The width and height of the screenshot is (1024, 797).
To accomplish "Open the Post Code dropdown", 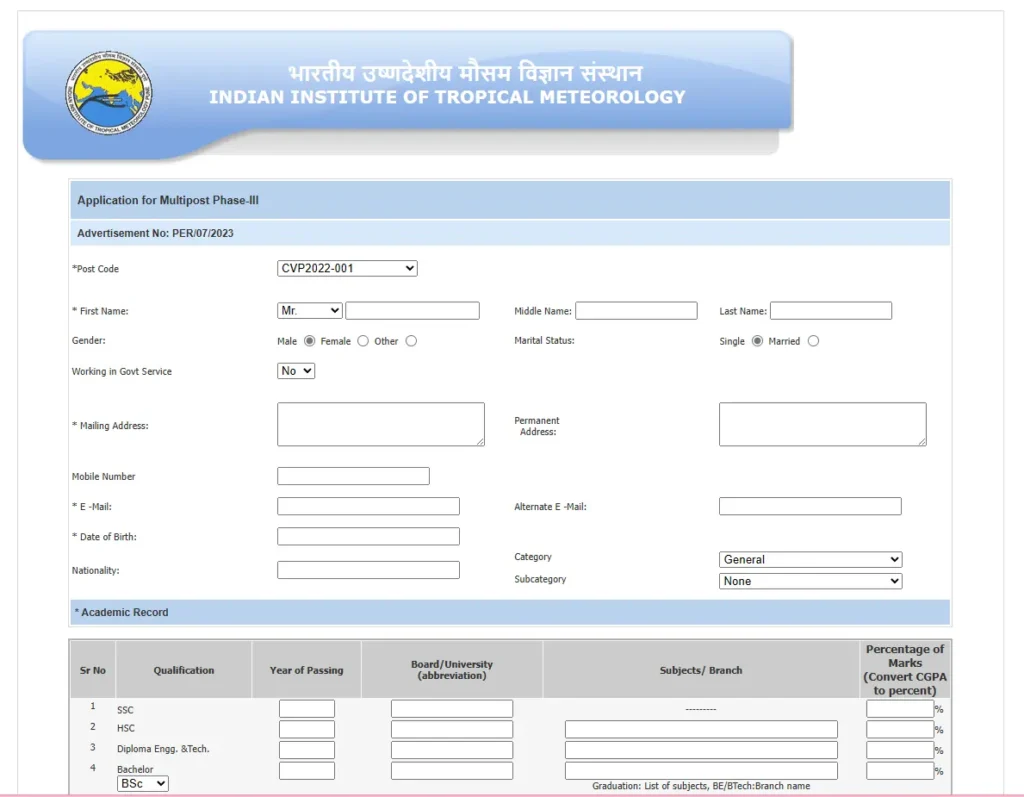I will click(x=347, y=268).
